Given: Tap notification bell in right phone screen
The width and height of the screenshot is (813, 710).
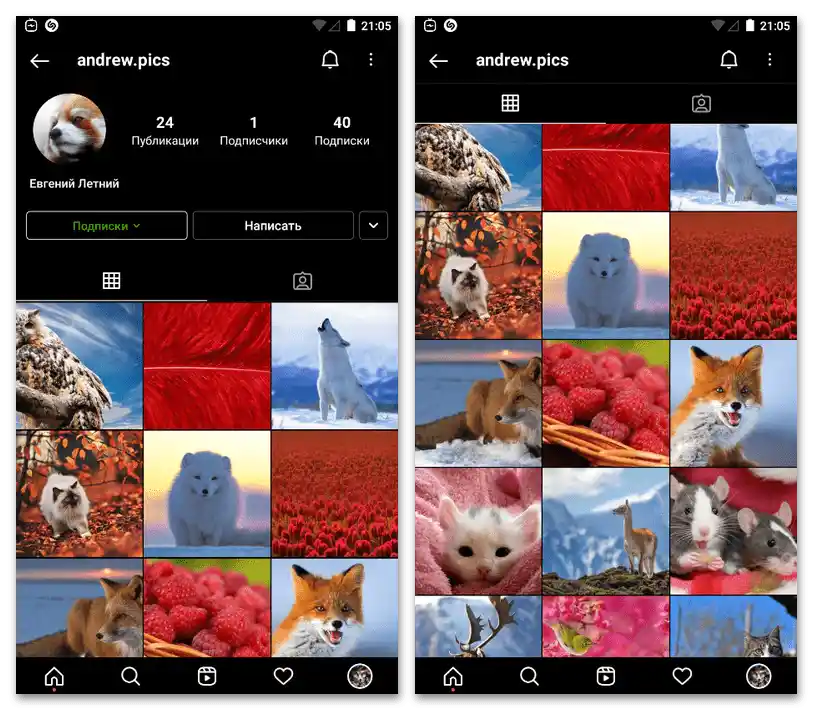Looking at the screenshot, I should [728, 60].
